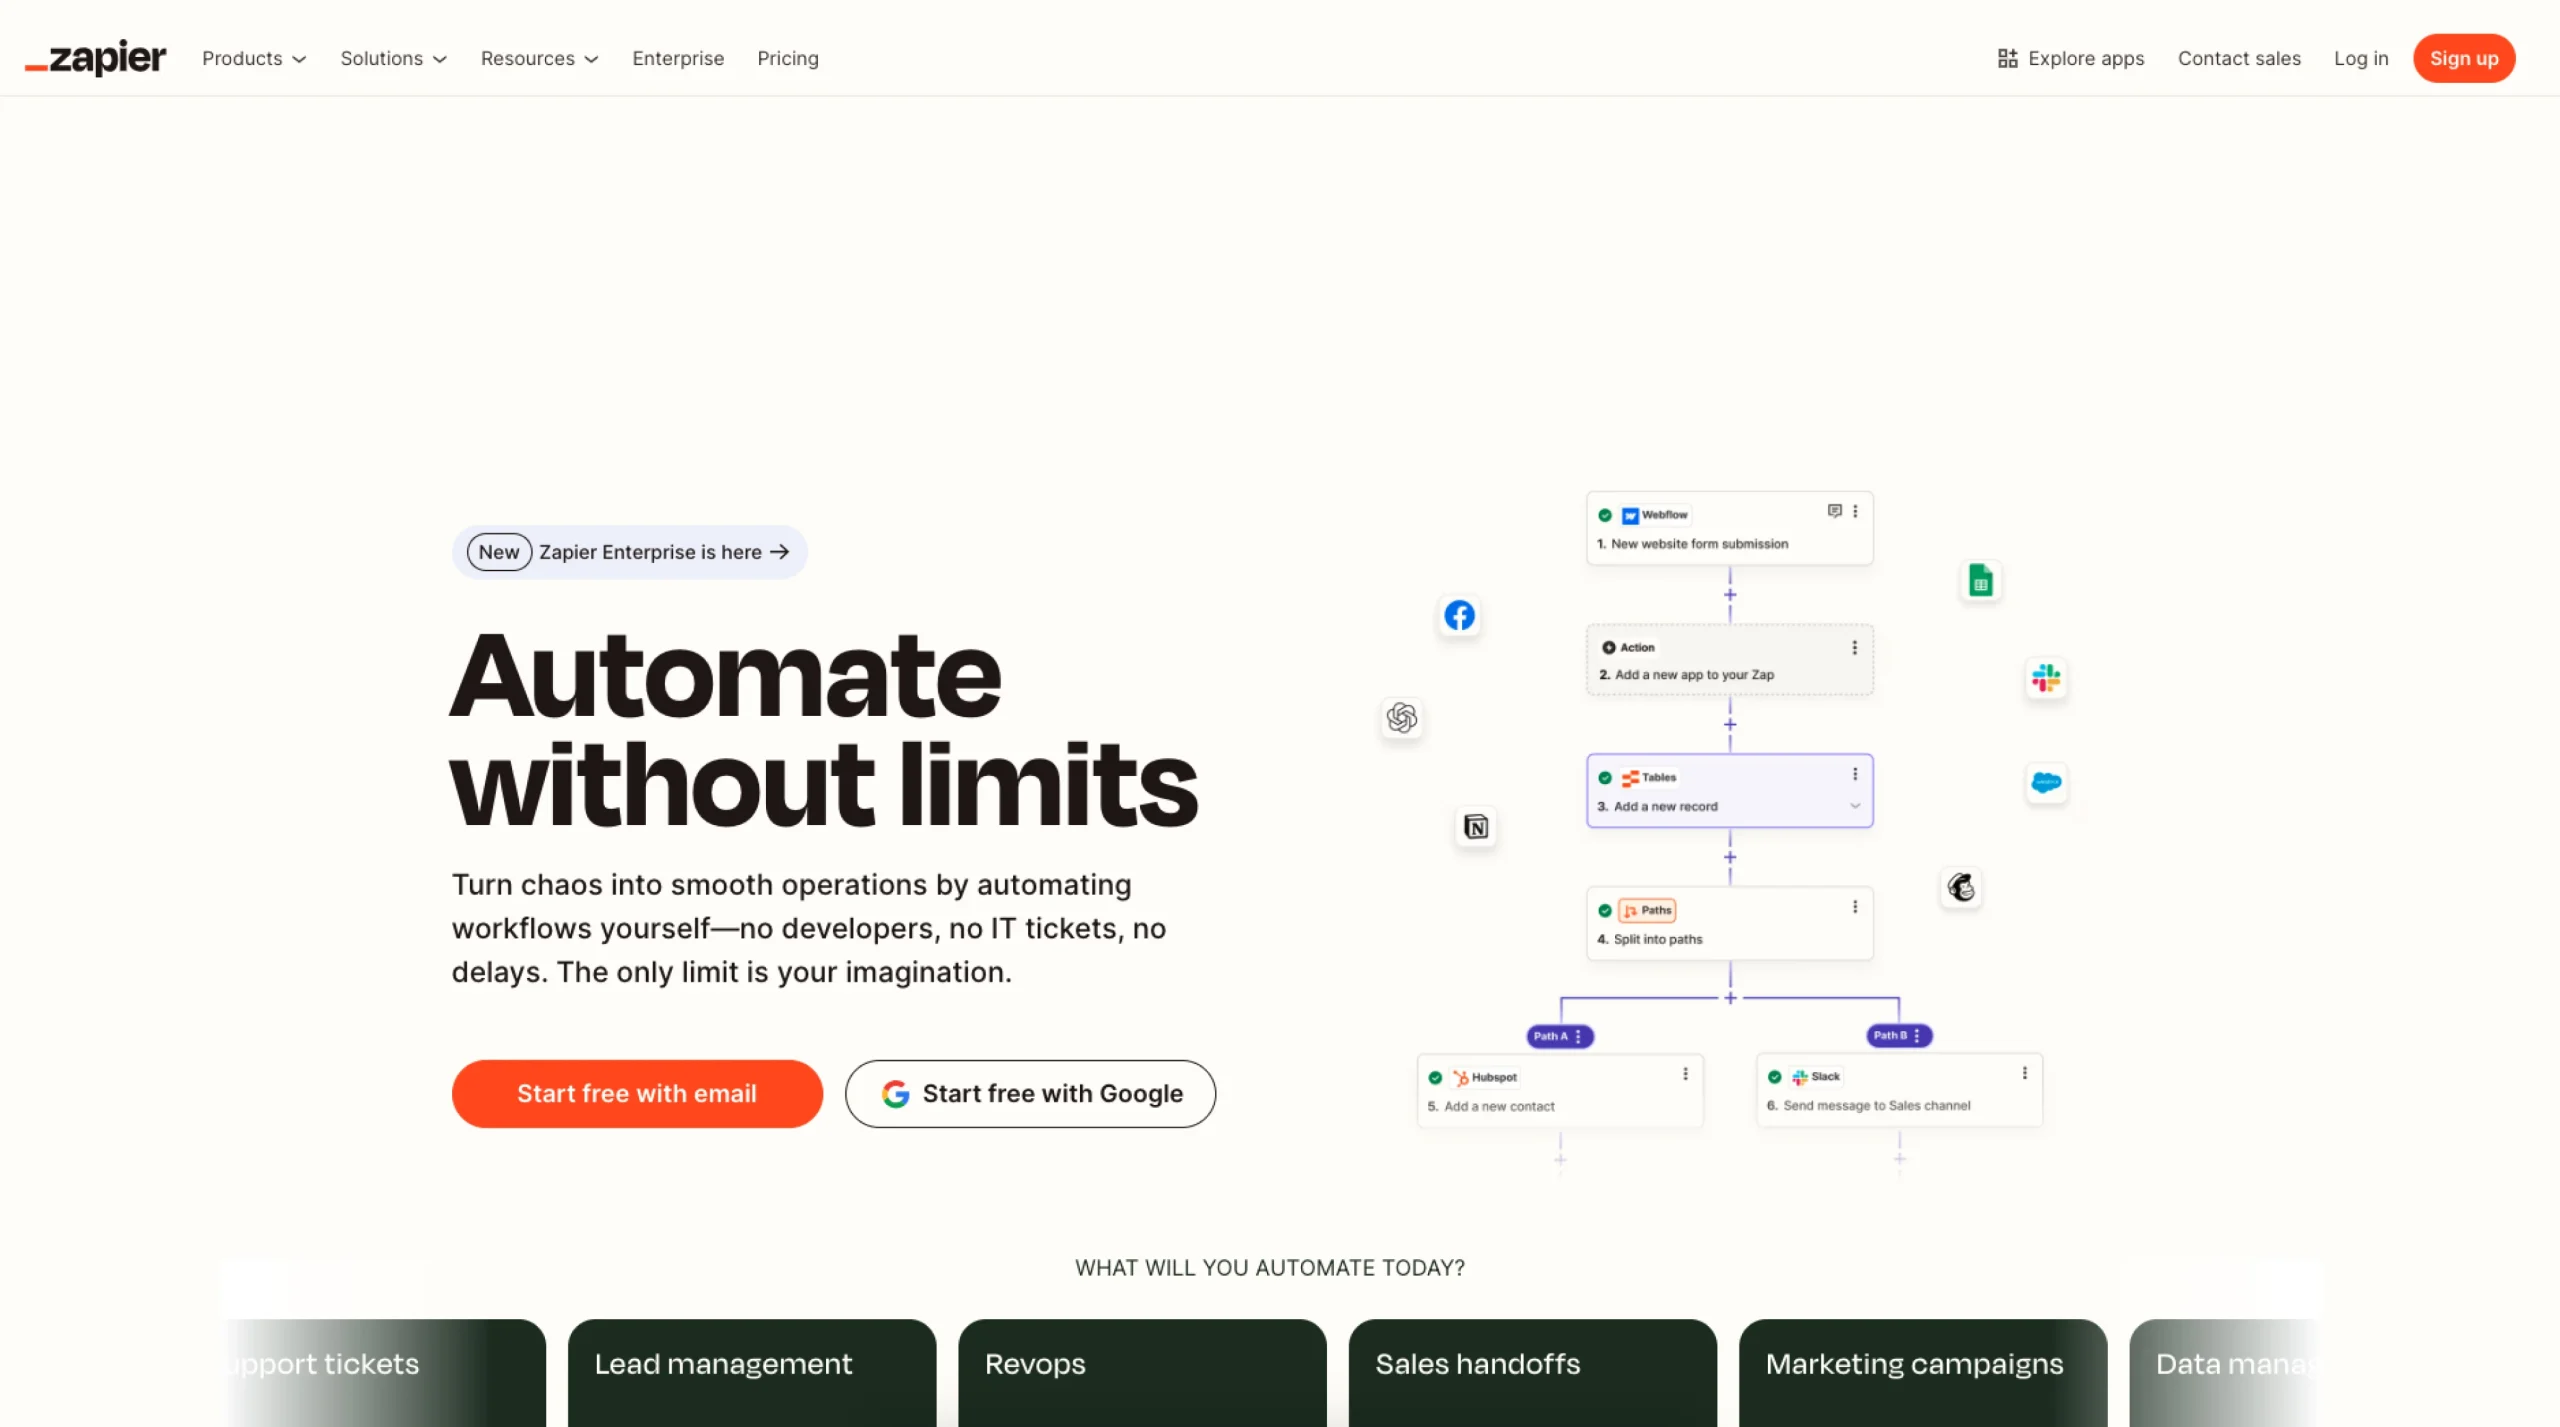Add step between Webflow and Action

[x=1730, y=594]
